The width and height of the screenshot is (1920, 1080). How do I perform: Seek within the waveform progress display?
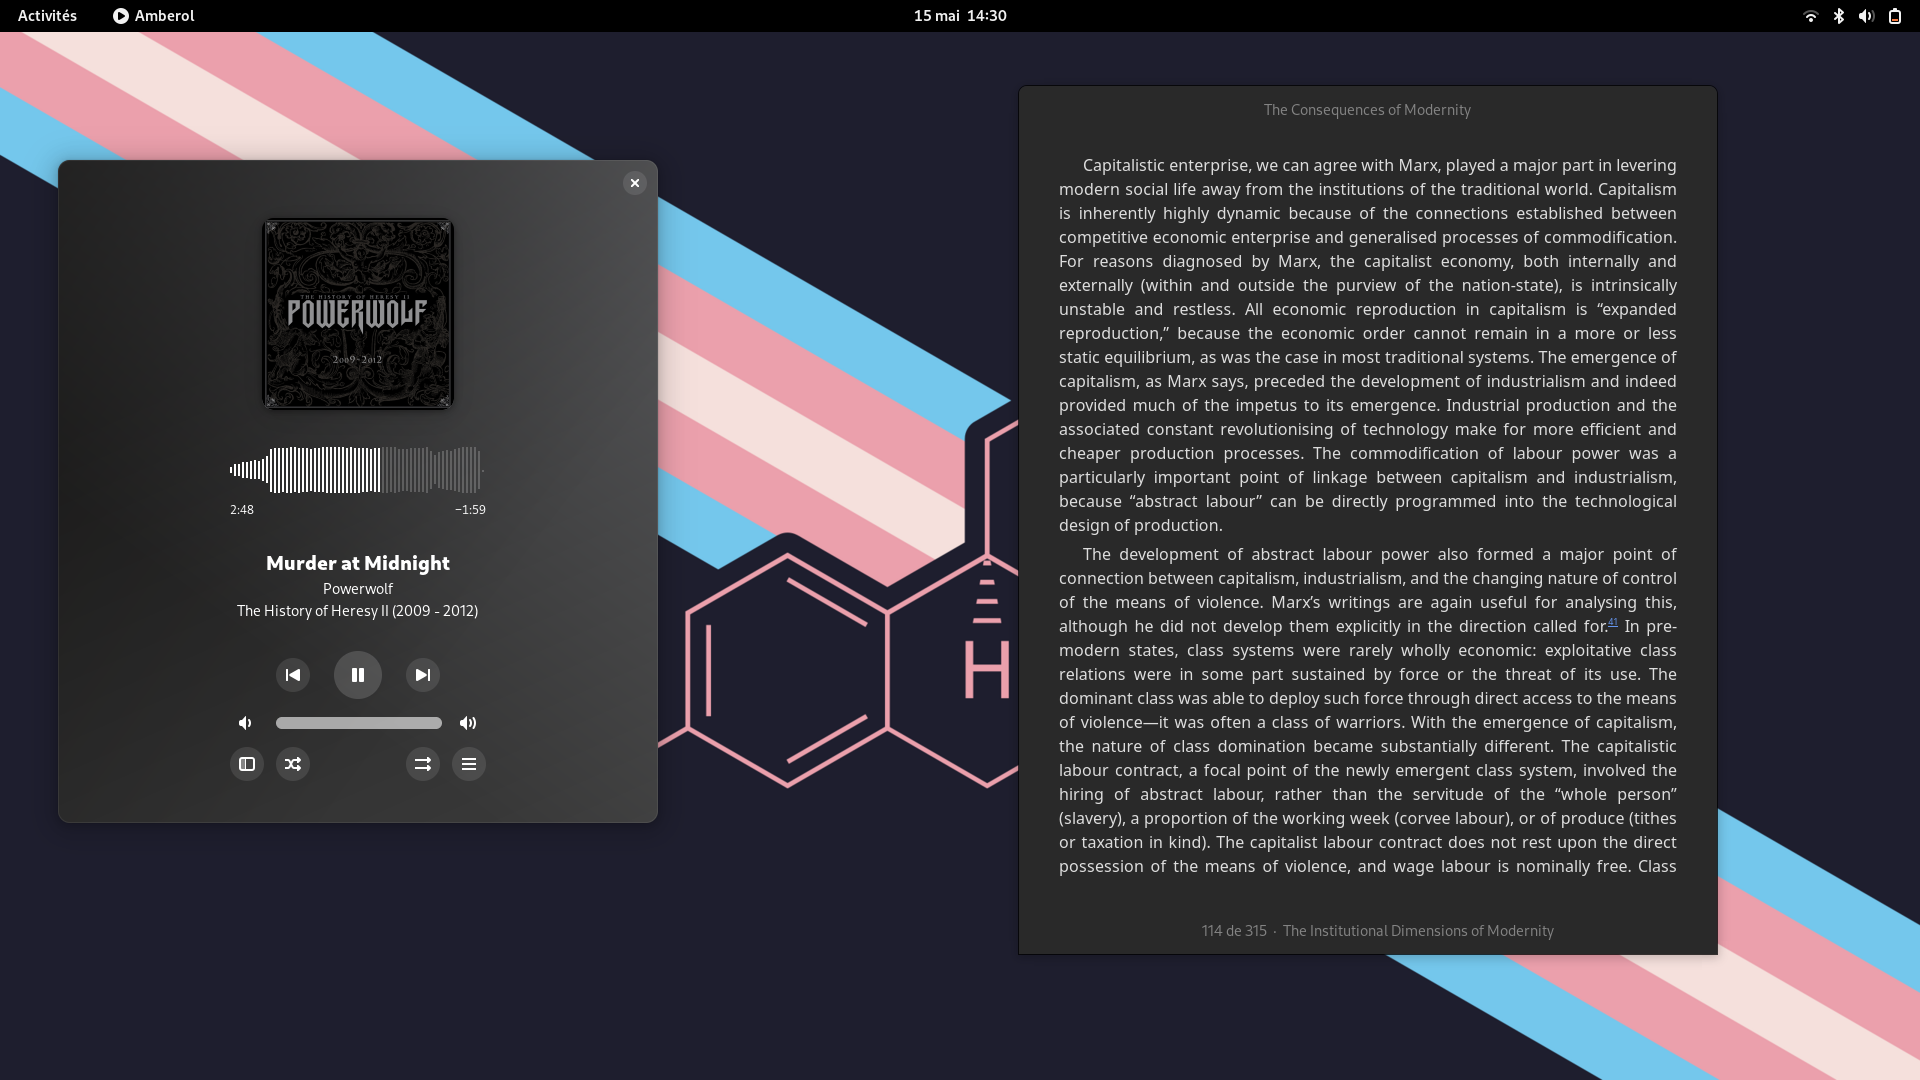click(x=356, y=470)
